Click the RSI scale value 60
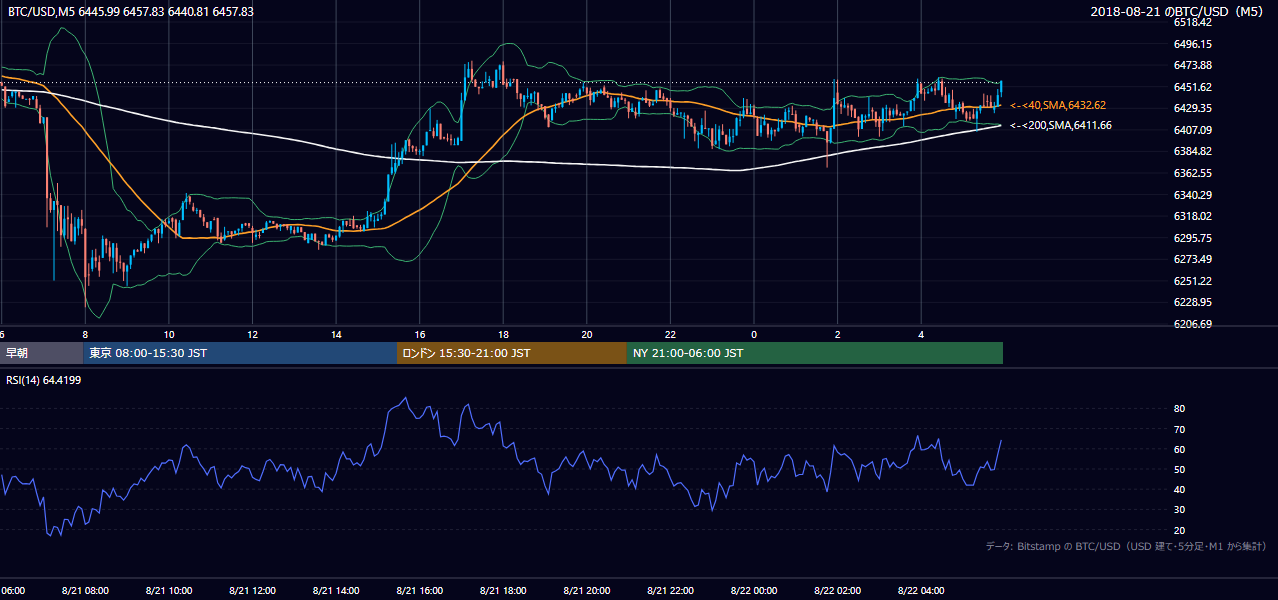This screenshot has height=600, width=1278. (1180, 449)
